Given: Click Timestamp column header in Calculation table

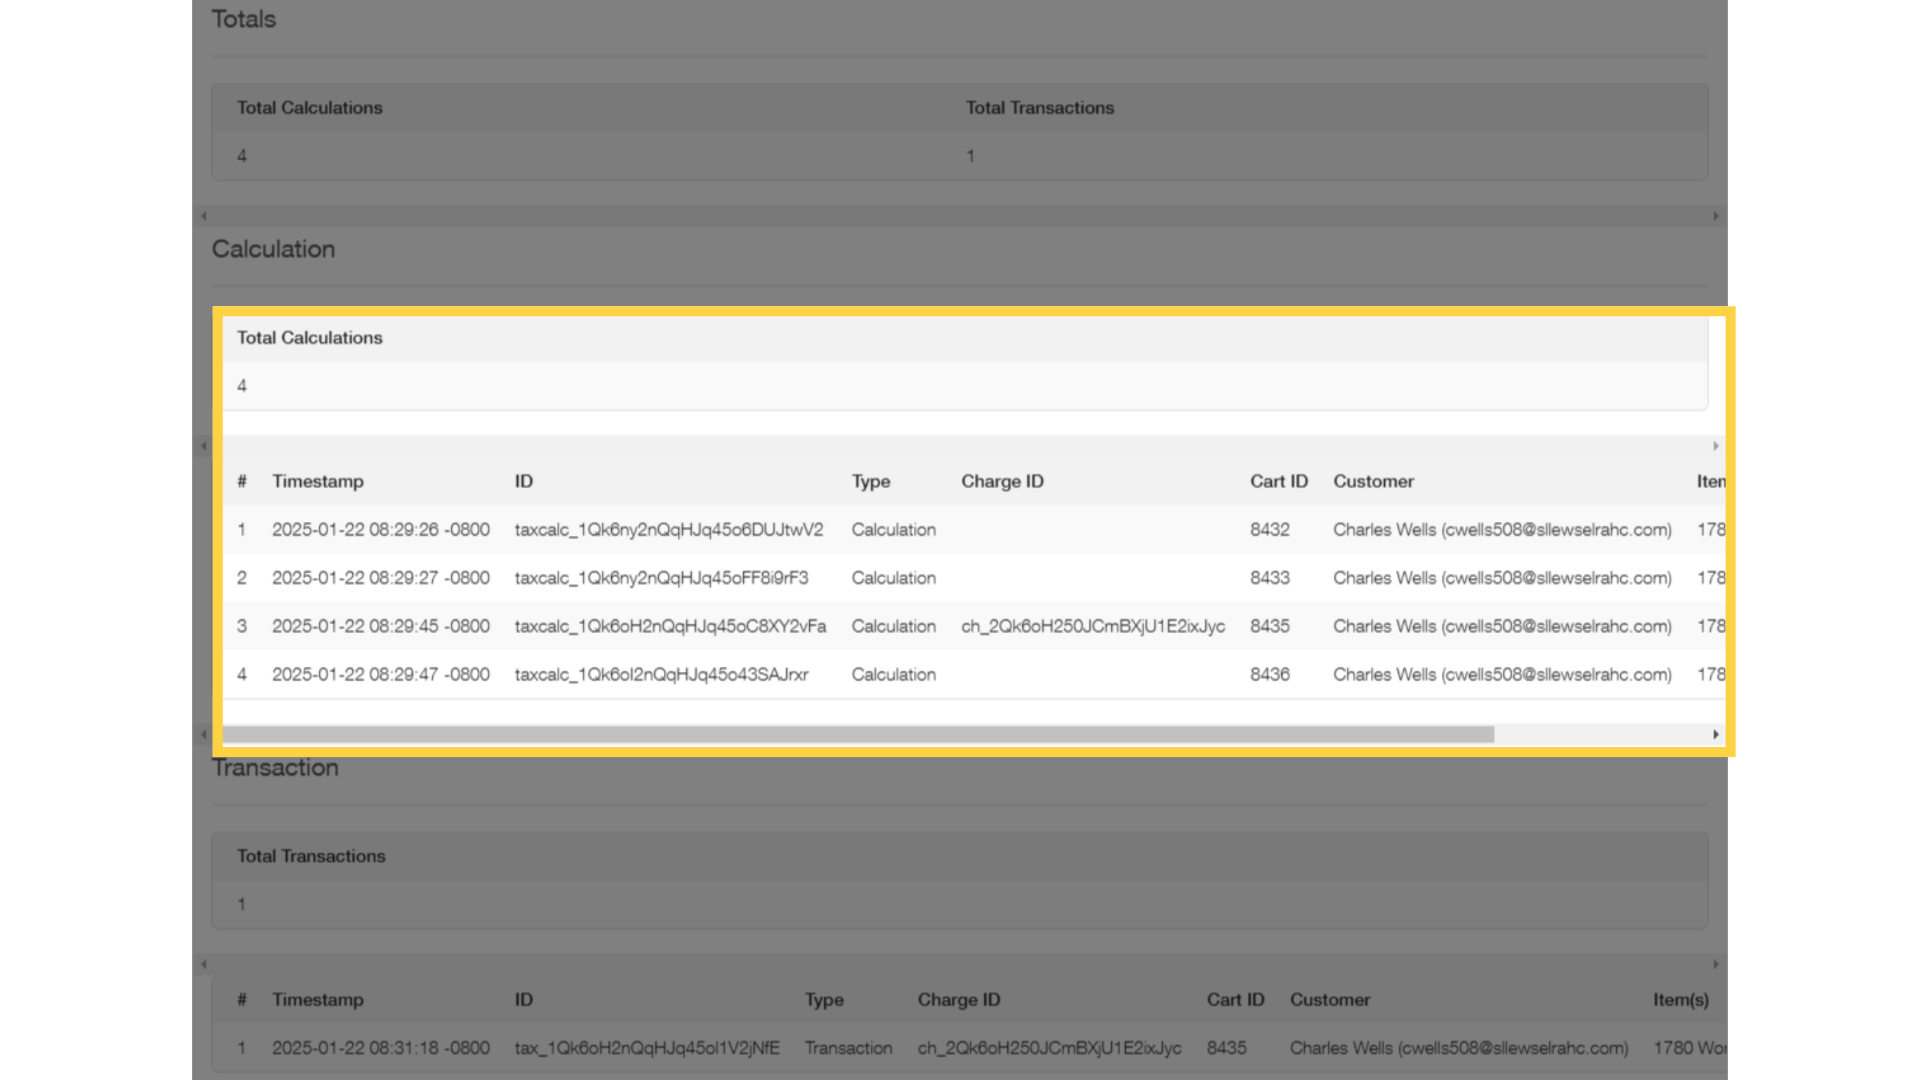Looking at the screenshot, I should coord(318,481).
